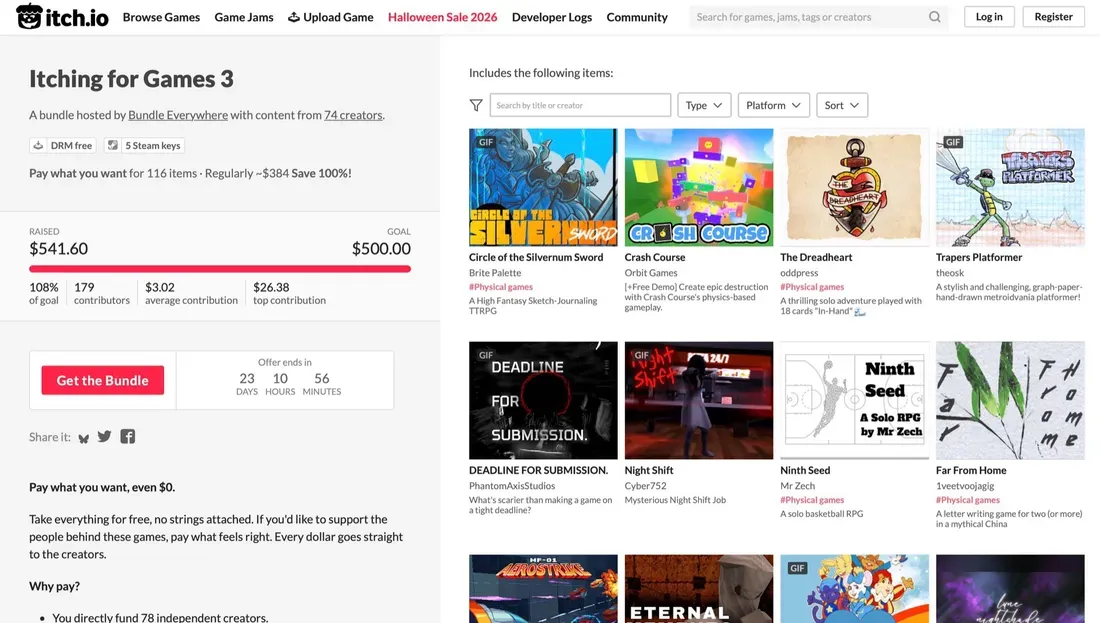Share the bundle on Twitter
Image resolution: width=1100 pixels, height=623 pixels.
[105, 436]
